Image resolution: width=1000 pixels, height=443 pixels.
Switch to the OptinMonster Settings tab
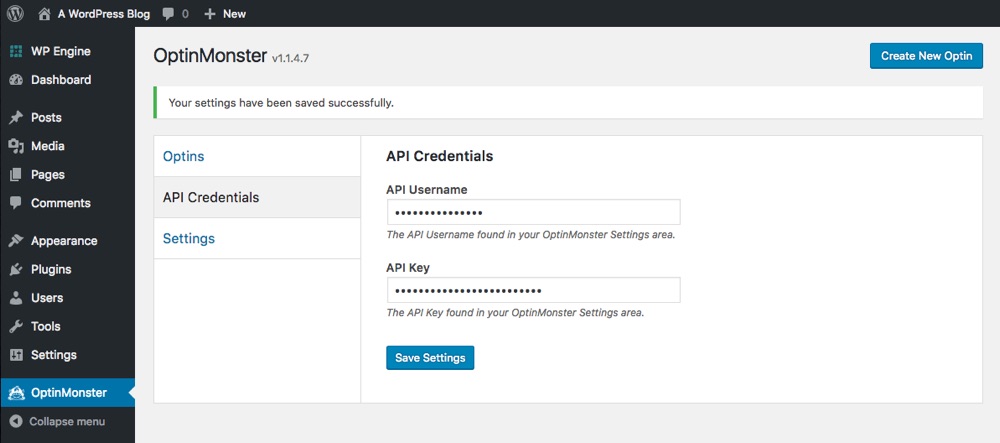click(257, 238)
